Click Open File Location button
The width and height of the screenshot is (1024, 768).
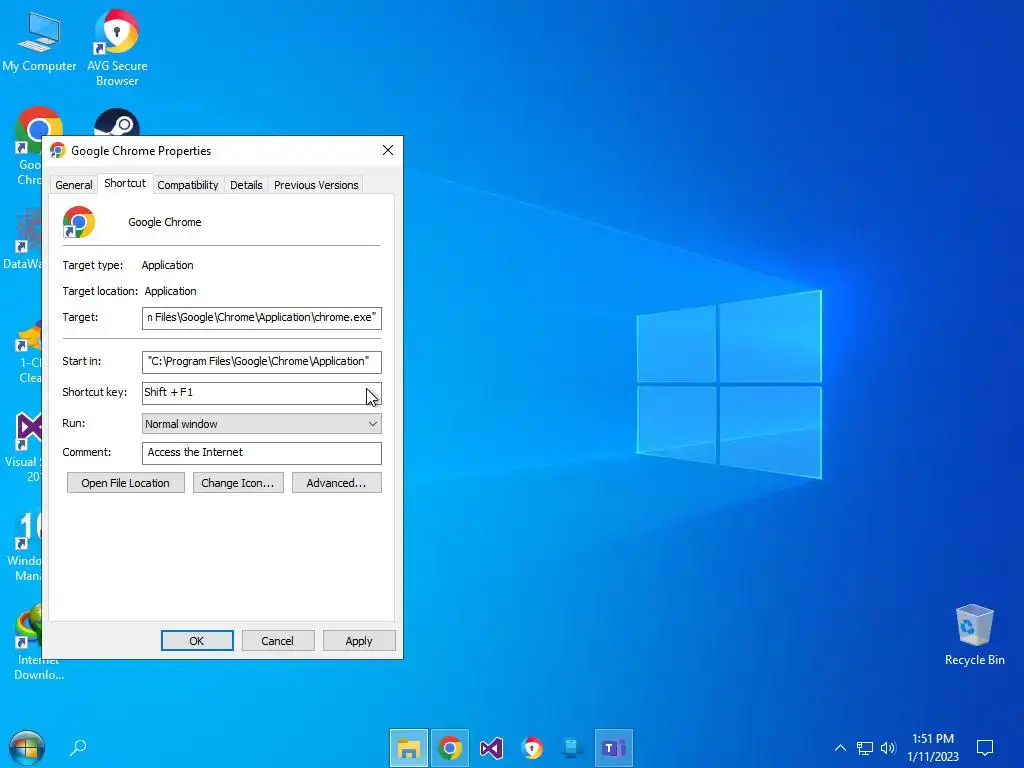click(x=125, y=483)
